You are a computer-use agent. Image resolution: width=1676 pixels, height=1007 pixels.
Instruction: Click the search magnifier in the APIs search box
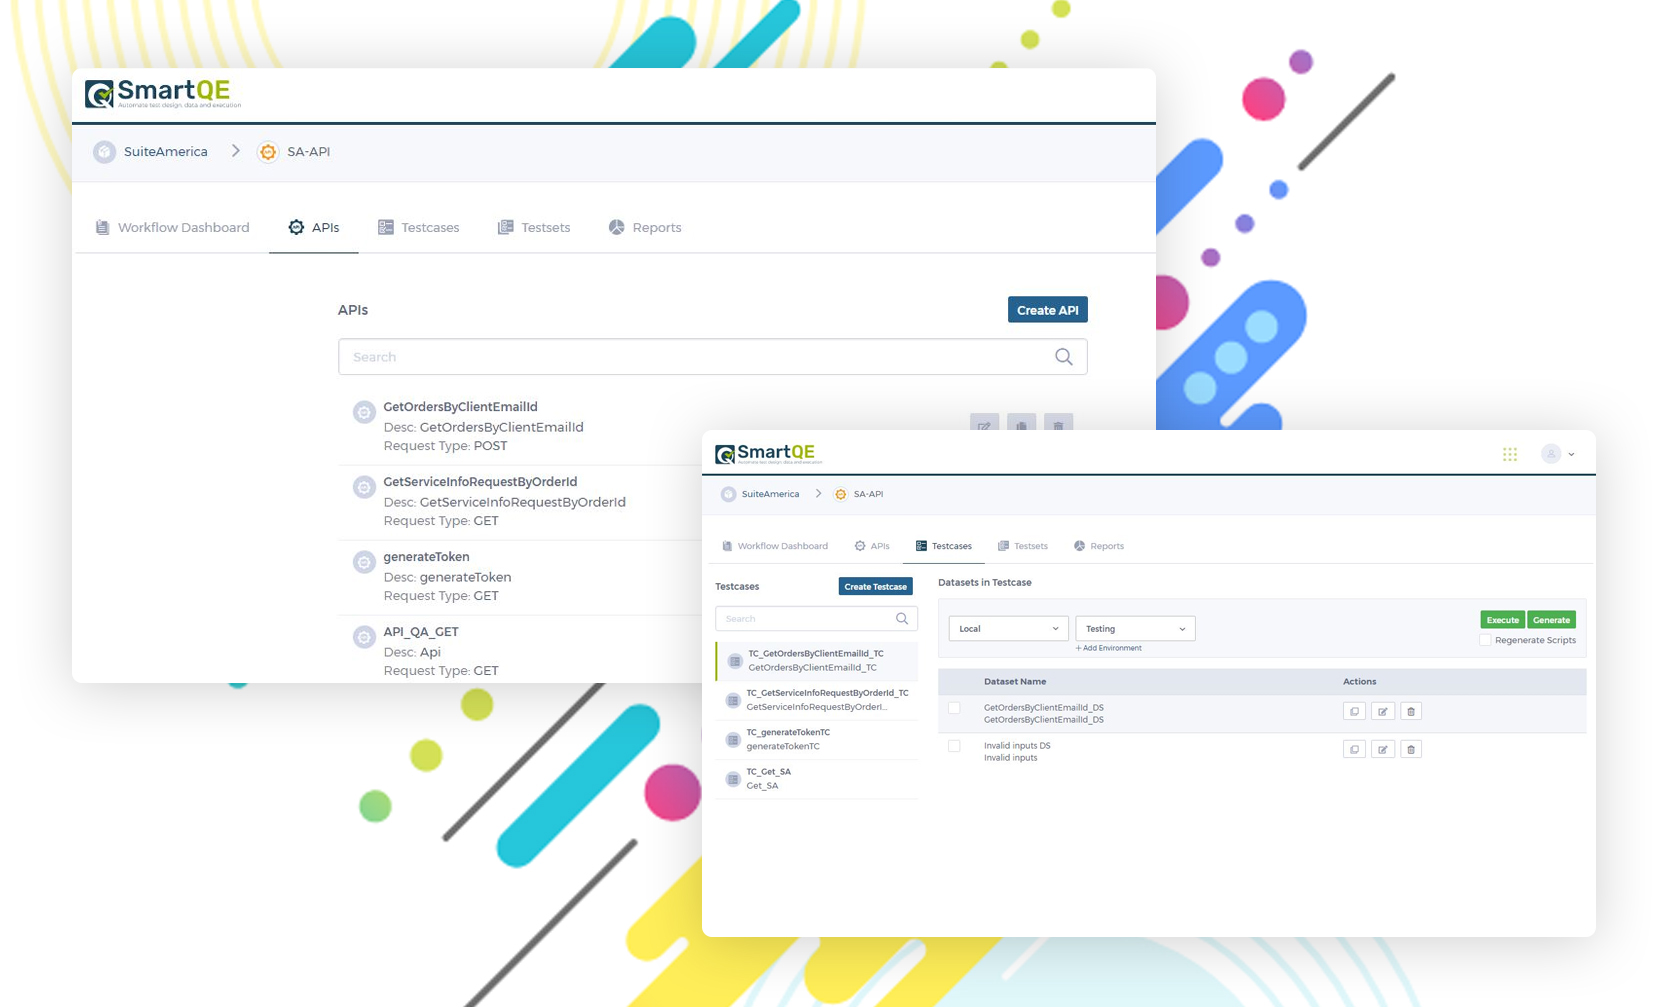coord(1064,357)
